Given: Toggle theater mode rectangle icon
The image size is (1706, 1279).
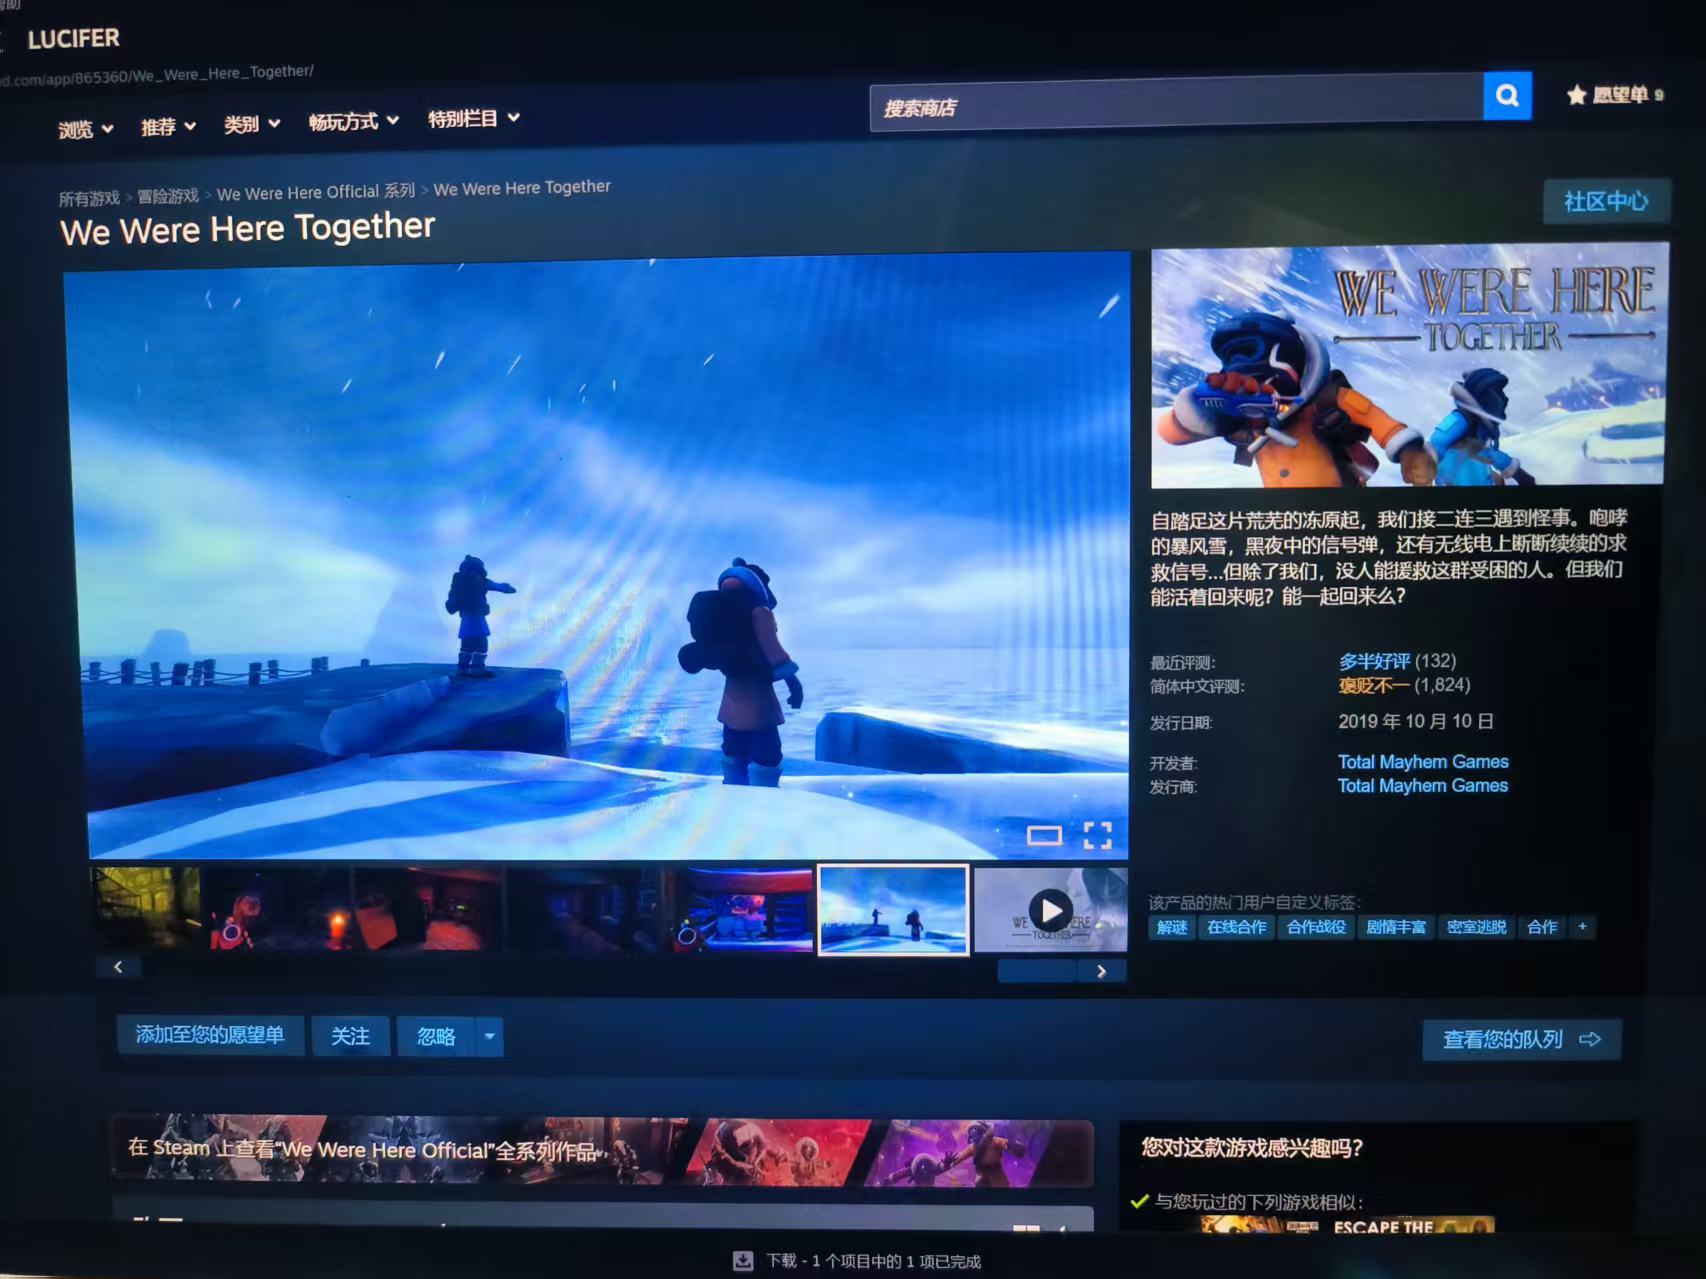Looking at the screenshot, I should pos(1044,835).
